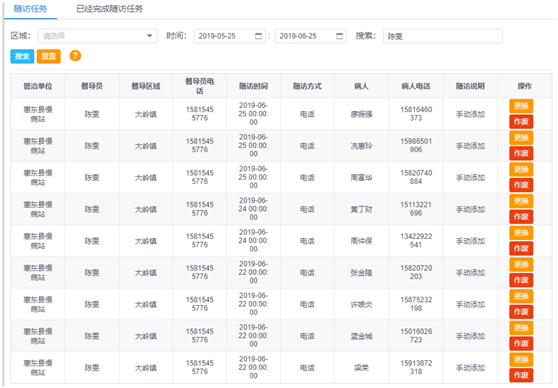This screenshot has width=558, height=388.
Task: Click 作废 for patient phone 15113221696
Action: [x=521, y=216]
